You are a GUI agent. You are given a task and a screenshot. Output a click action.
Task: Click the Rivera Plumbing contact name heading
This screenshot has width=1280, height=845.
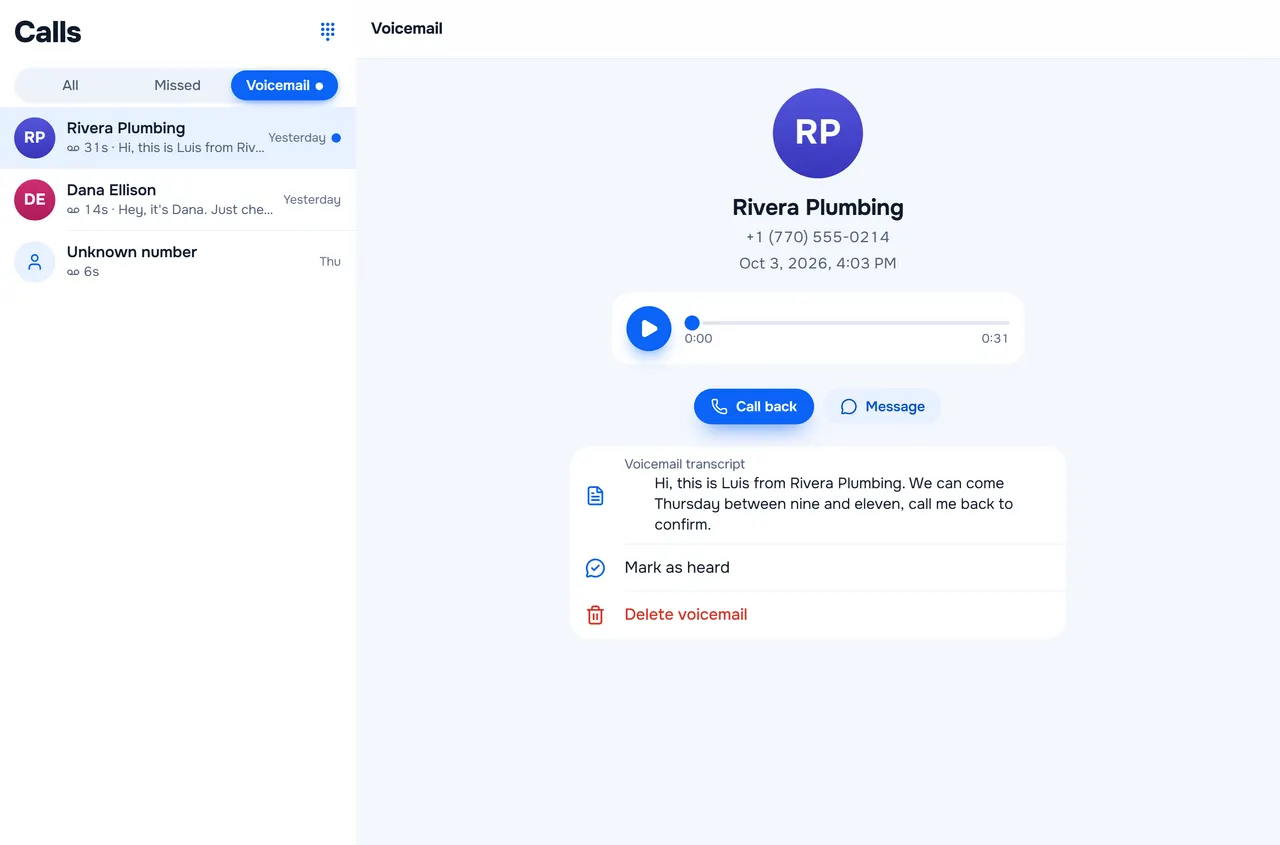[x=818, y=207]
